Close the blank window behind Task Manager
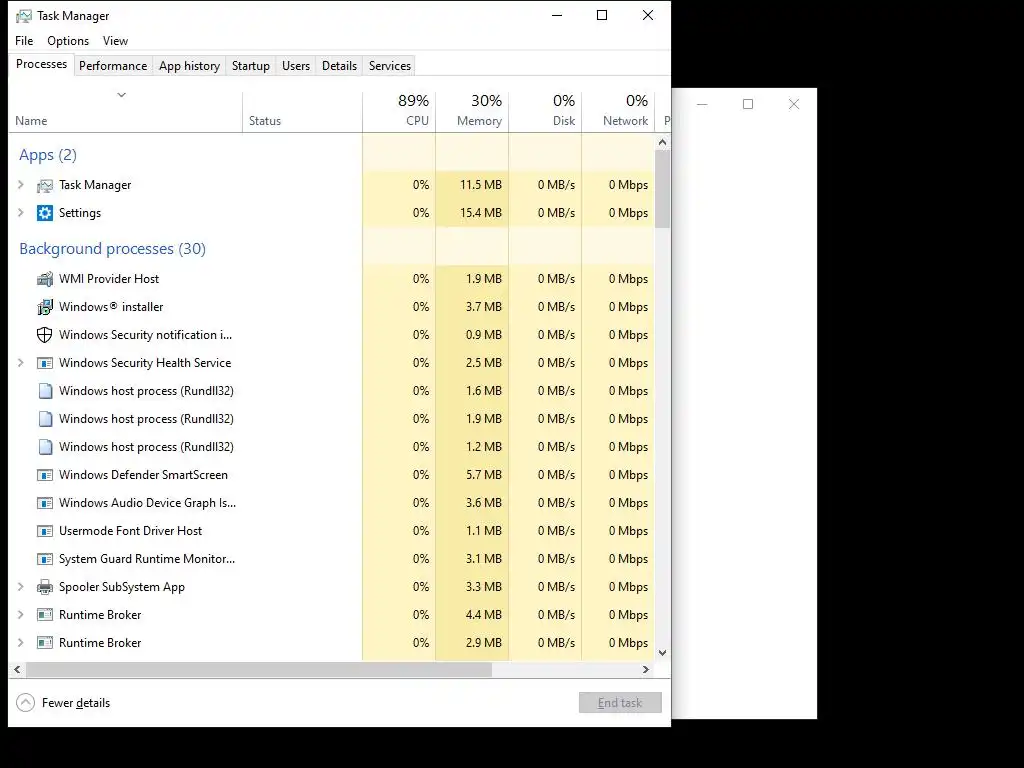 793,104
